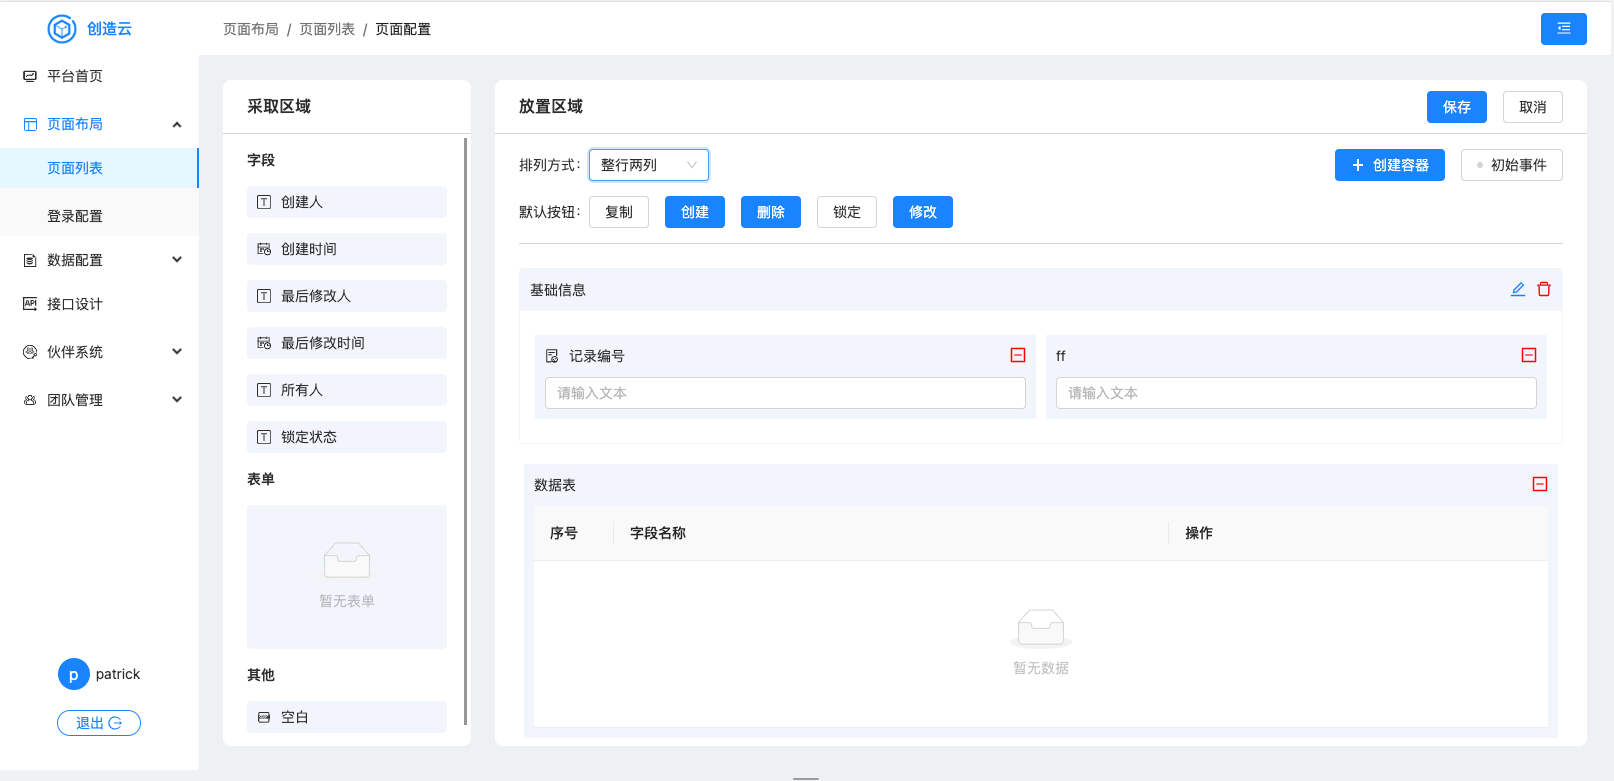The height and width of the screenshot is (781, 1614).
Task: Open 初始事件 button
Action: (x=1512, y=165)
